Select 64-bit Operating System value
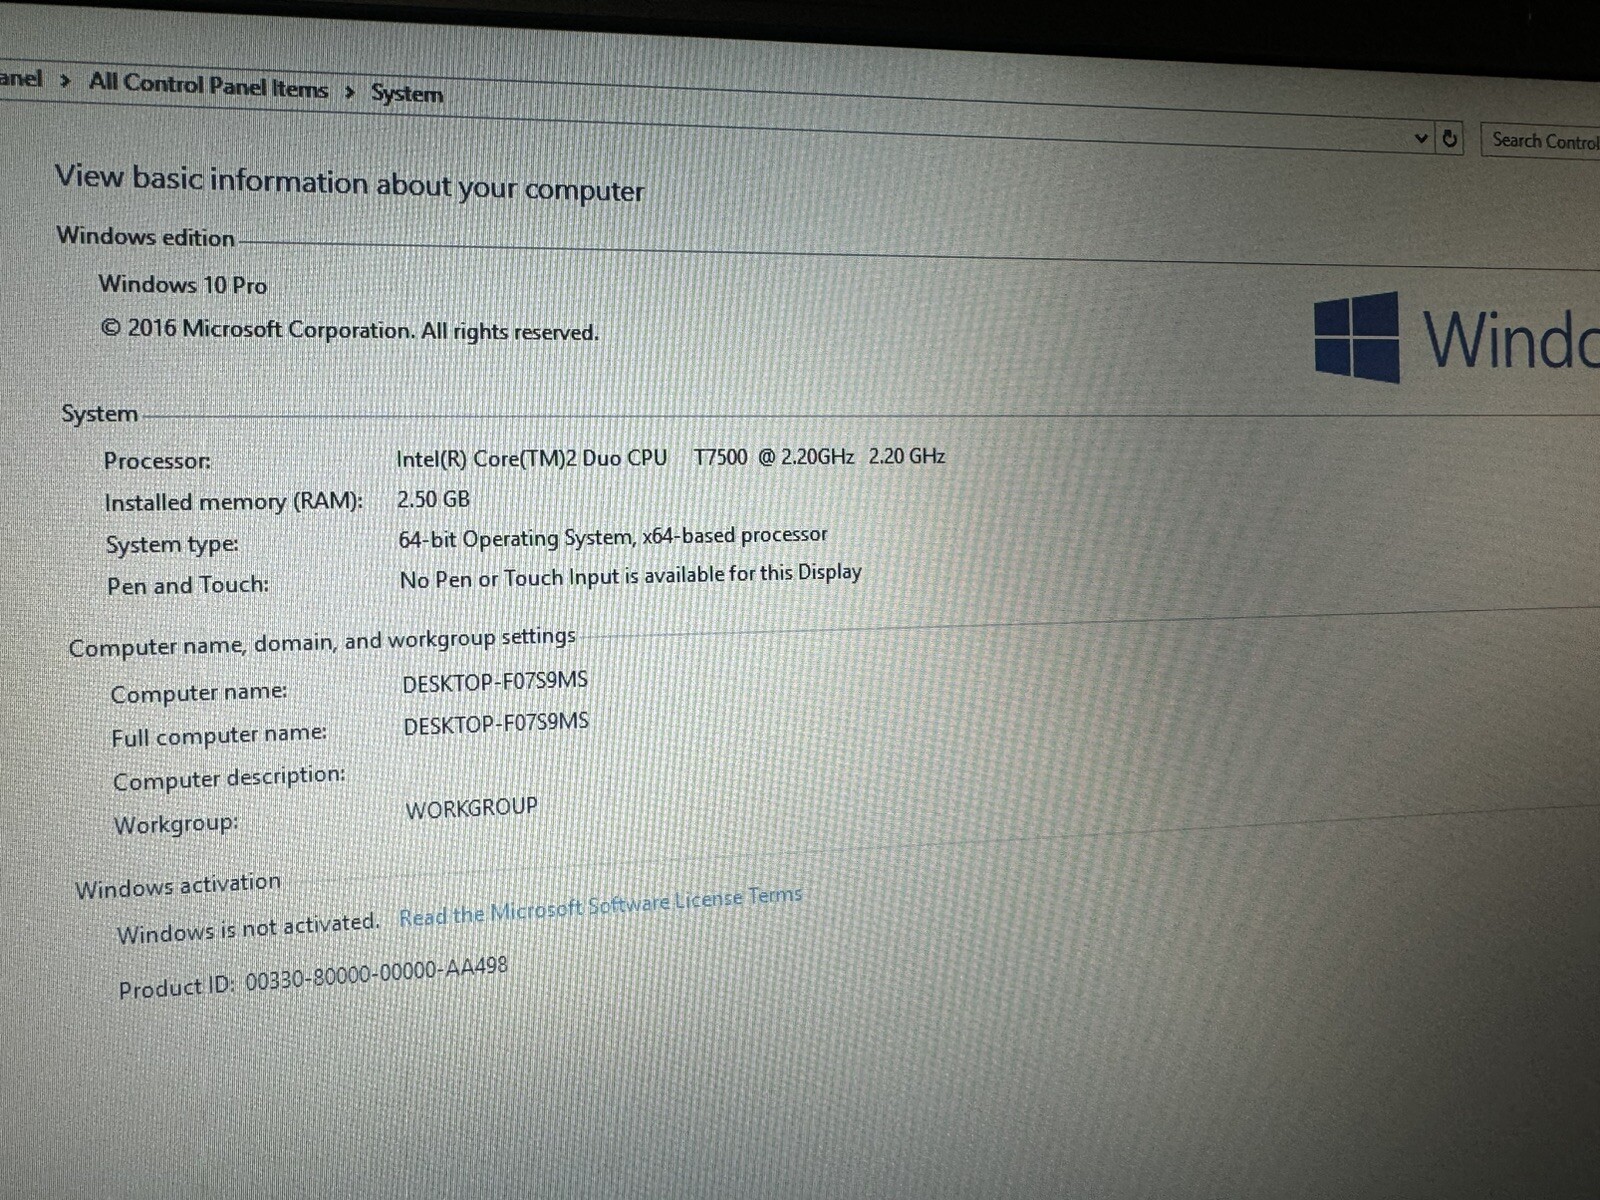 pos(613,537)
